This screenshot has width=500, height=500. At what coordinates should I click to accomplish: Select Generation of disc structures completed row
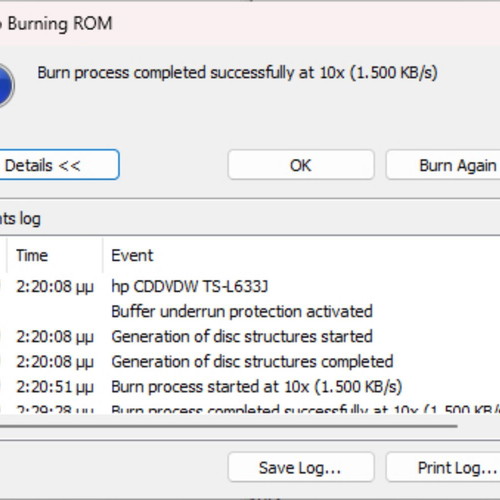pos(252,361)
